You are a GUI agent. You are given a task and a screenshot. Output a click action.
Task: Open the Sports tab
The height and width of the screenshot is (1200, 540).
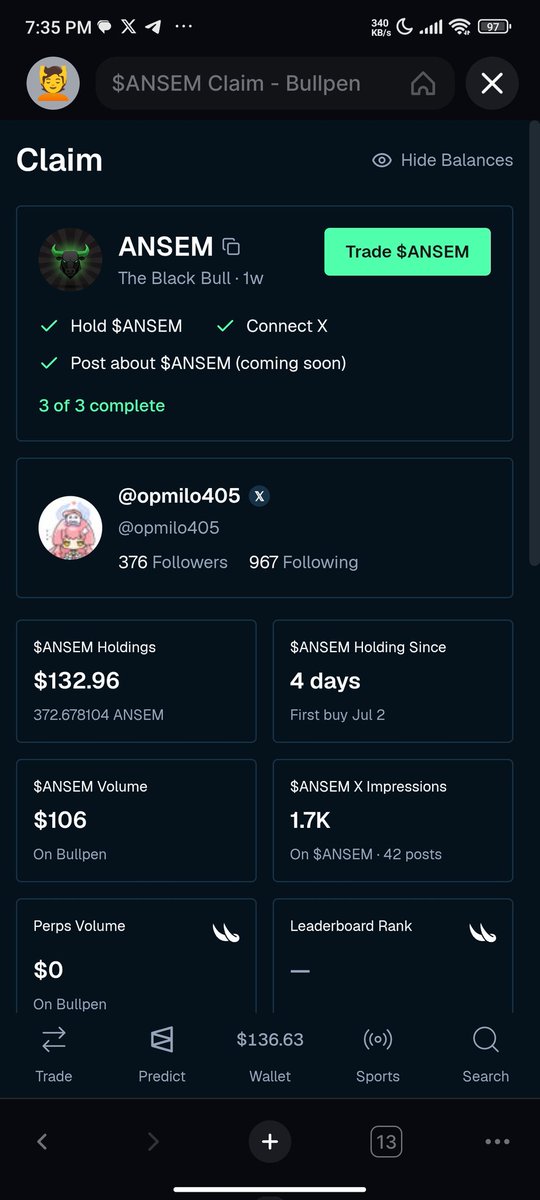(378, 1054)
